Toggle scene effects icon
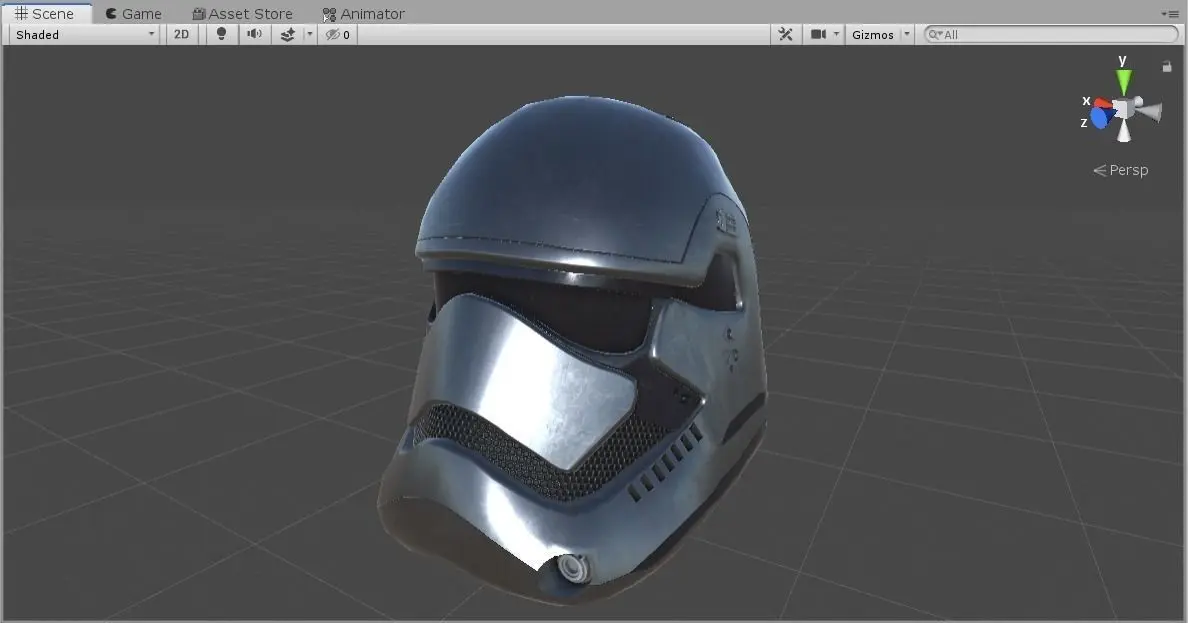This screenshot has height=623, width=1188. [288, 34]
